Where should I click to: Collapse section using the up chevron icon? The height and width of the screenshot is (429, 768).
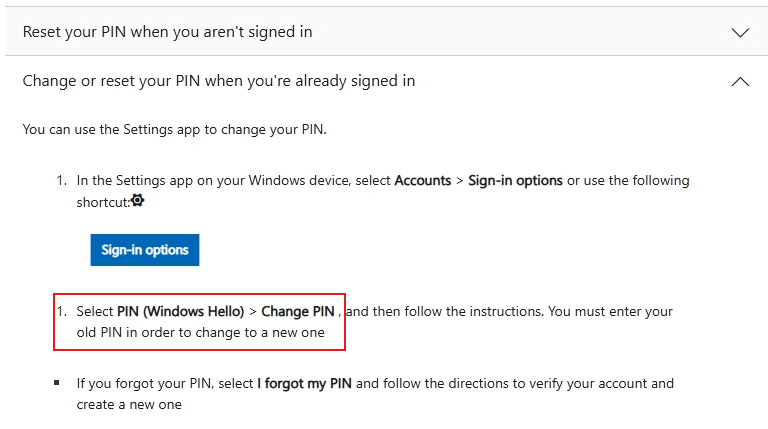point(740,81)
